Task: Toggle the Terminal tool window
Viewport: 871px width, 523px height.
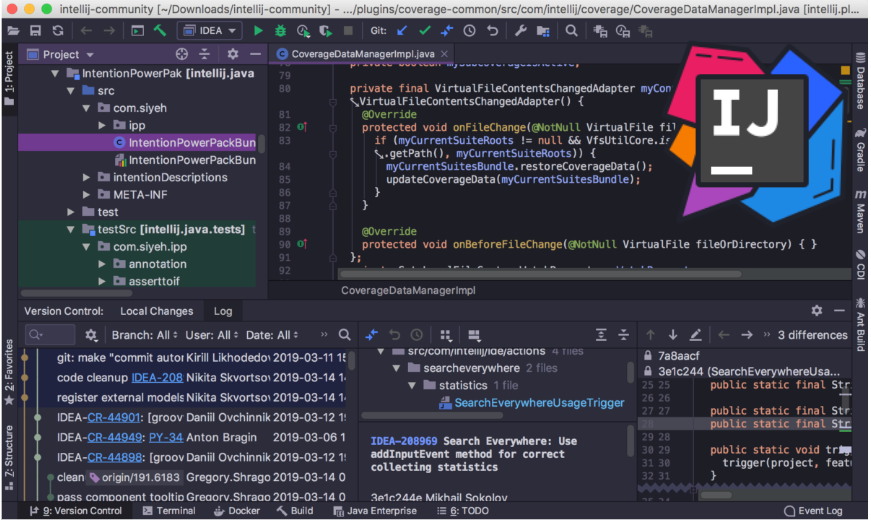Action: [x=169, y=511]
